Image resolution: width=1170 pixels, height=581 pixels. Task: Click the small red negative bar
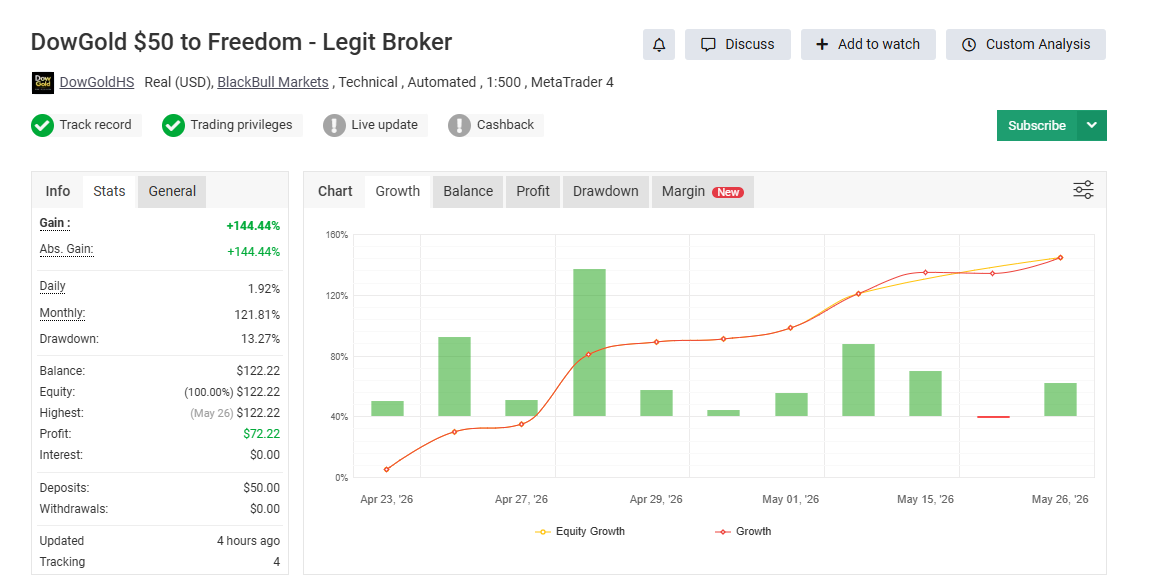[993, 417]
